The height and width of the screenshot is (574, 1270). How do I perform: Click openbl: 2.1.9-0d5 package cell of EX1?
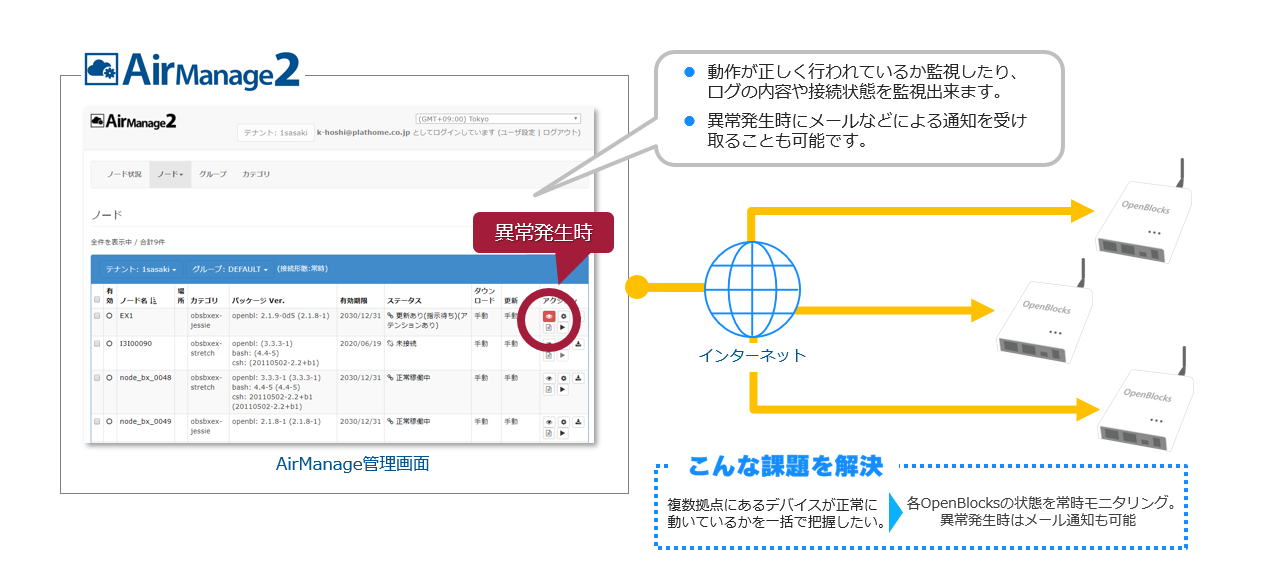click(281, 315)
